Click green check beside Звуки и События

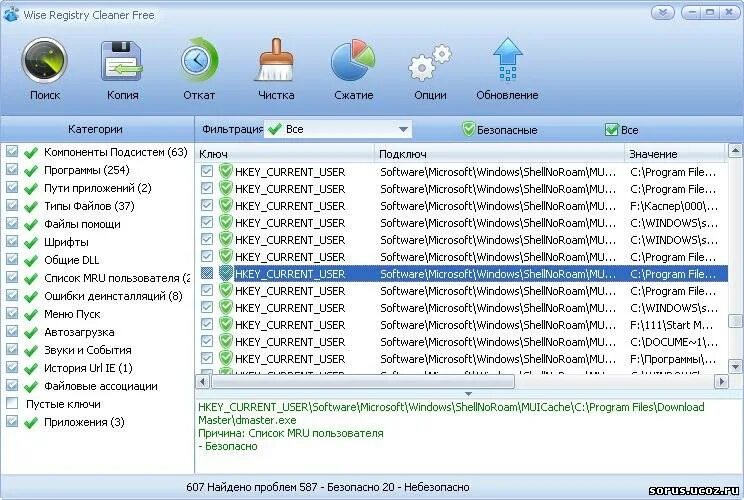(31, 351)
